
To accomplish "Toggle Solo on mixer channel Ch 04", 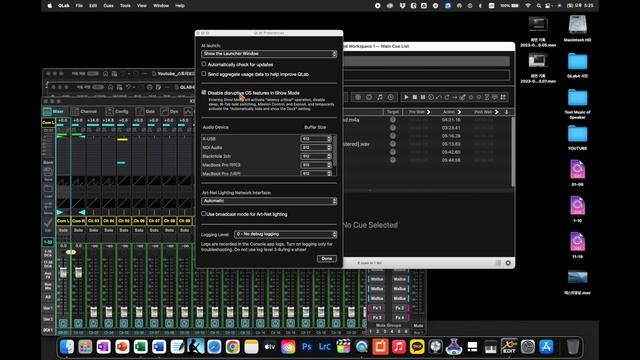I will click(109, 230).
